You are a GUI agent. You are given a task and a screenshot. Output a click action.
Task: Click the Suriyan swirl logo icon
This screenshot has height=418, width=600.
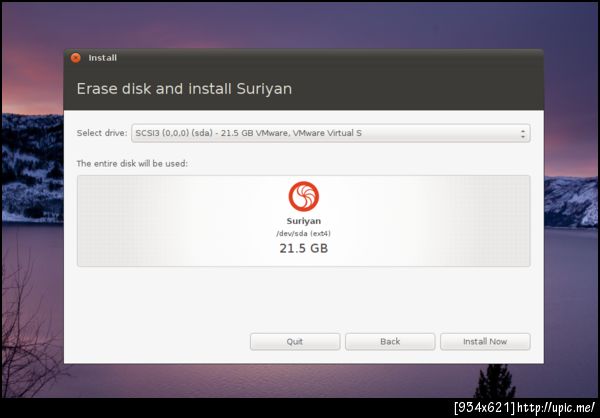tap(303, 196)
